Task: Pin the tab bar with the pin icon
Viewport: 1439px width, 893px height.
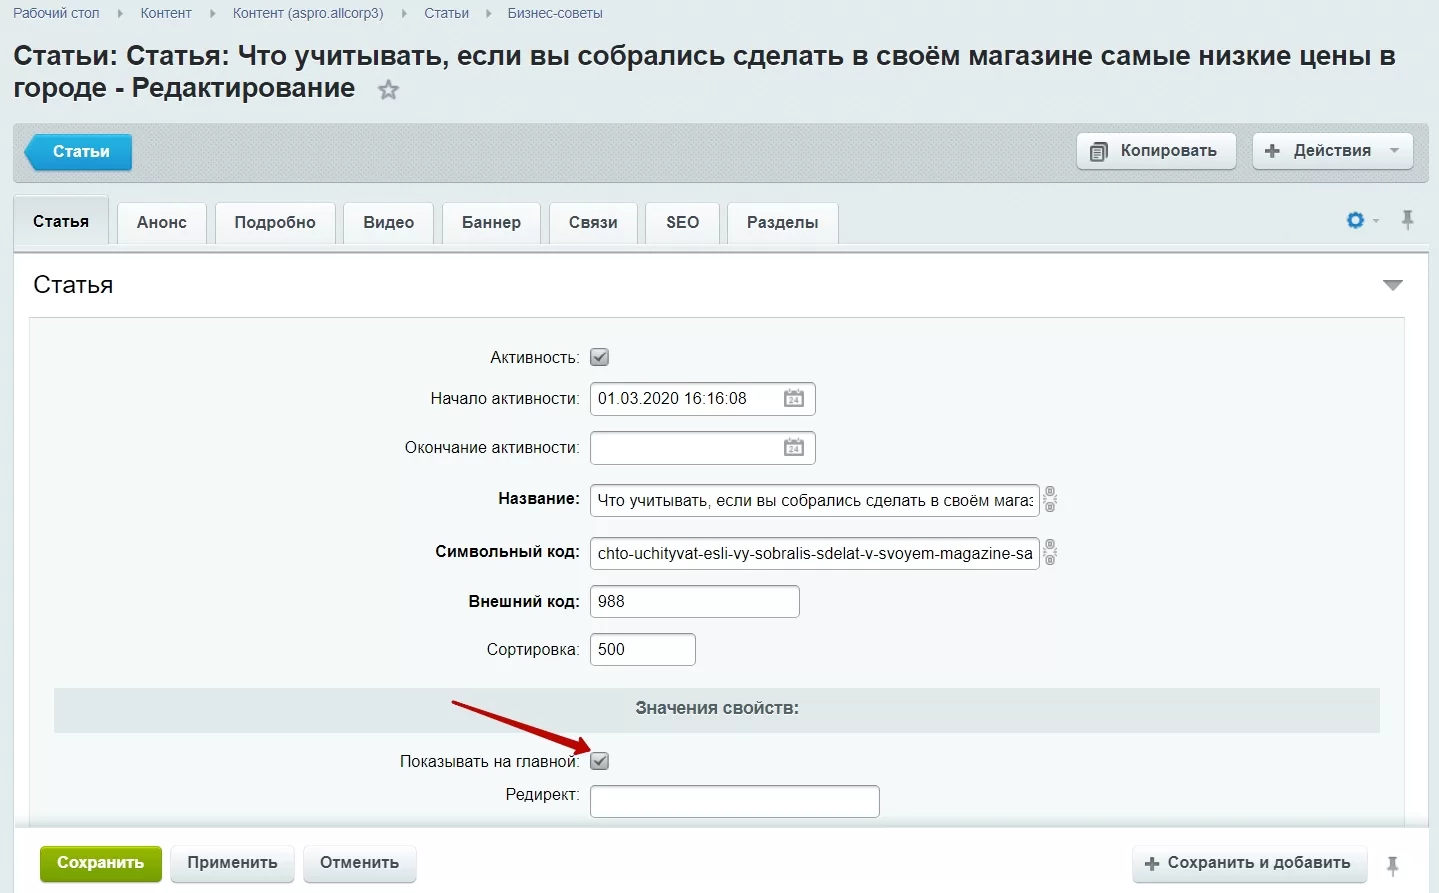Action: click(1408, 221)
